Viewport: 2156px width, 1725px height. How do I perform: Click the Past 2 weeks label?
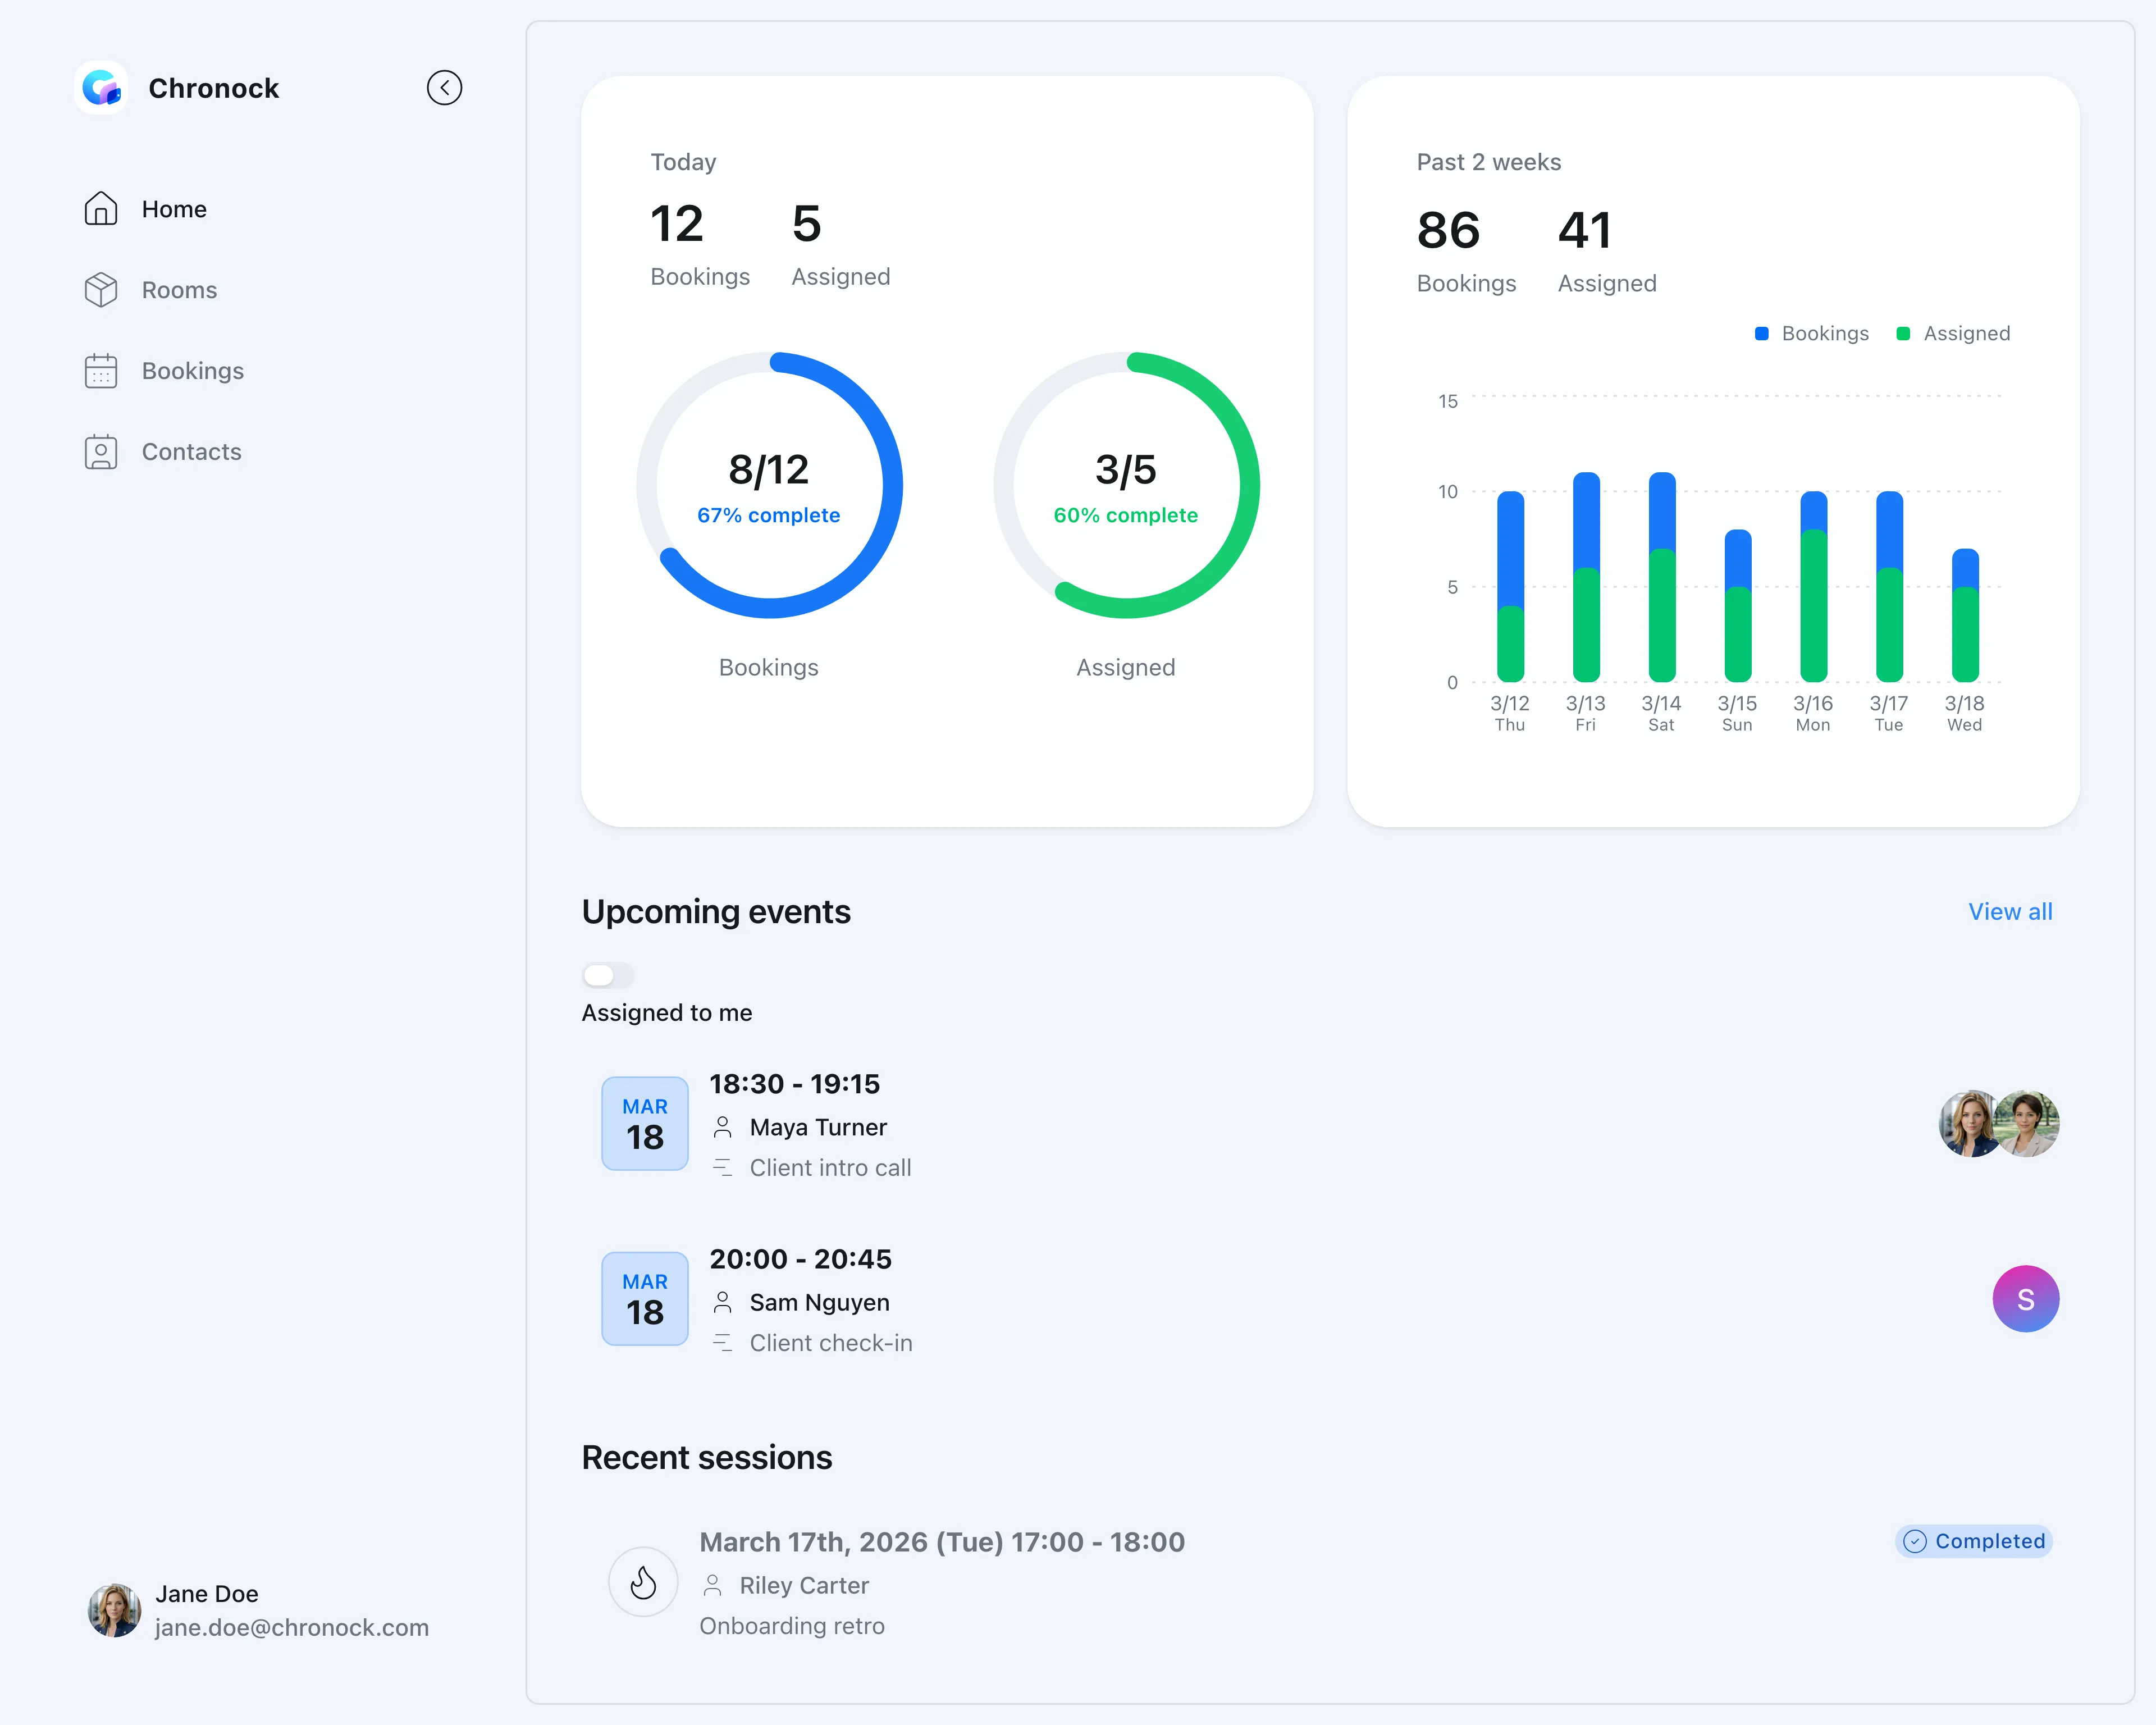[x=1488, y=162]
